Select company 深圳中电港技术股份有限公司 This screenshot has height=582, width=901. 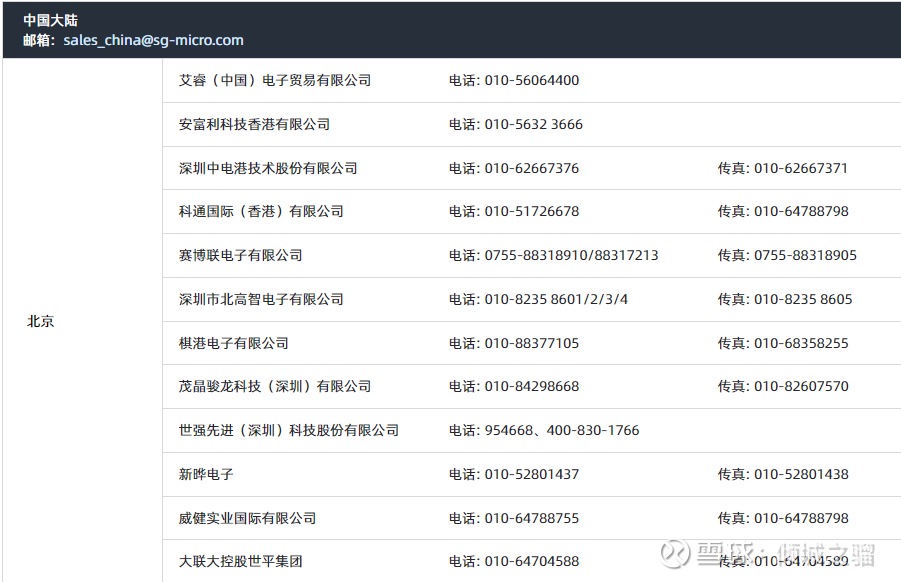[268, 168]
